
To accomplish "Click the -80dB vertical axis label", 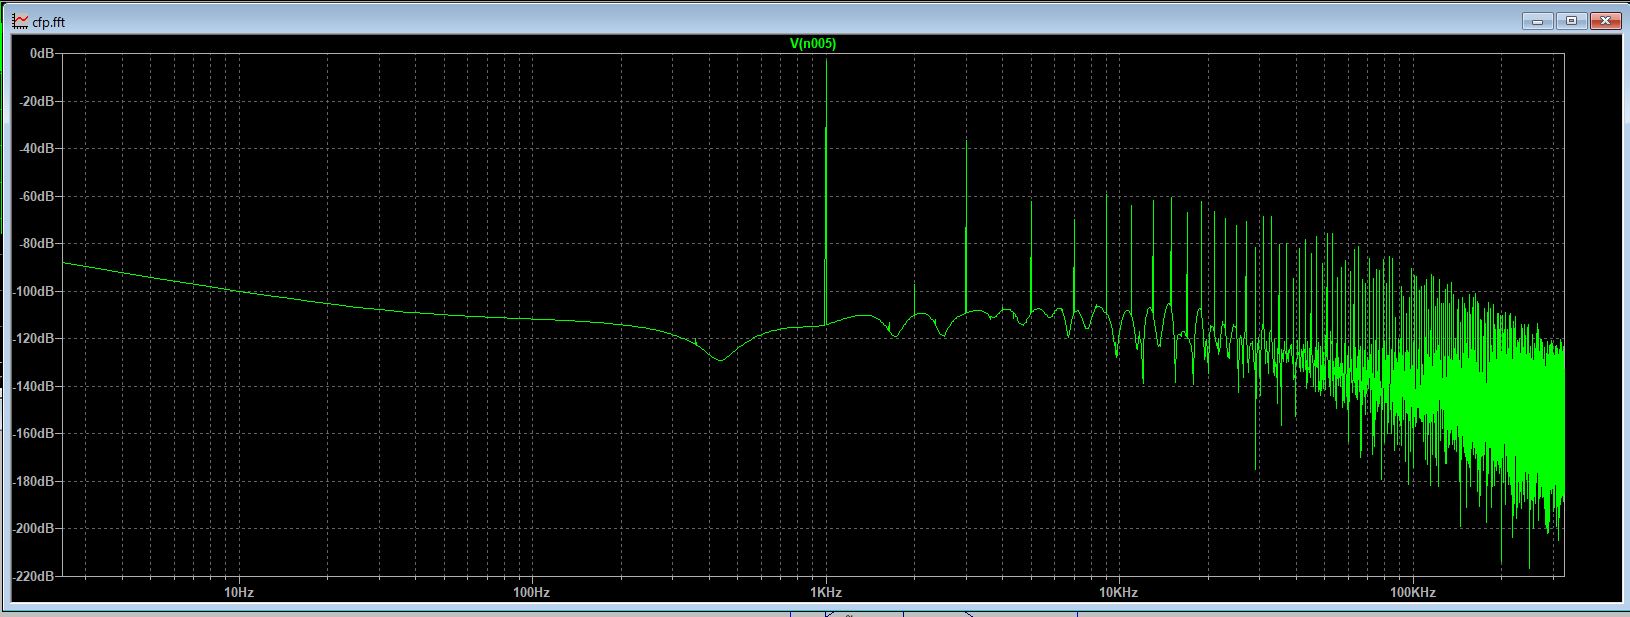I will click(38, 243).
